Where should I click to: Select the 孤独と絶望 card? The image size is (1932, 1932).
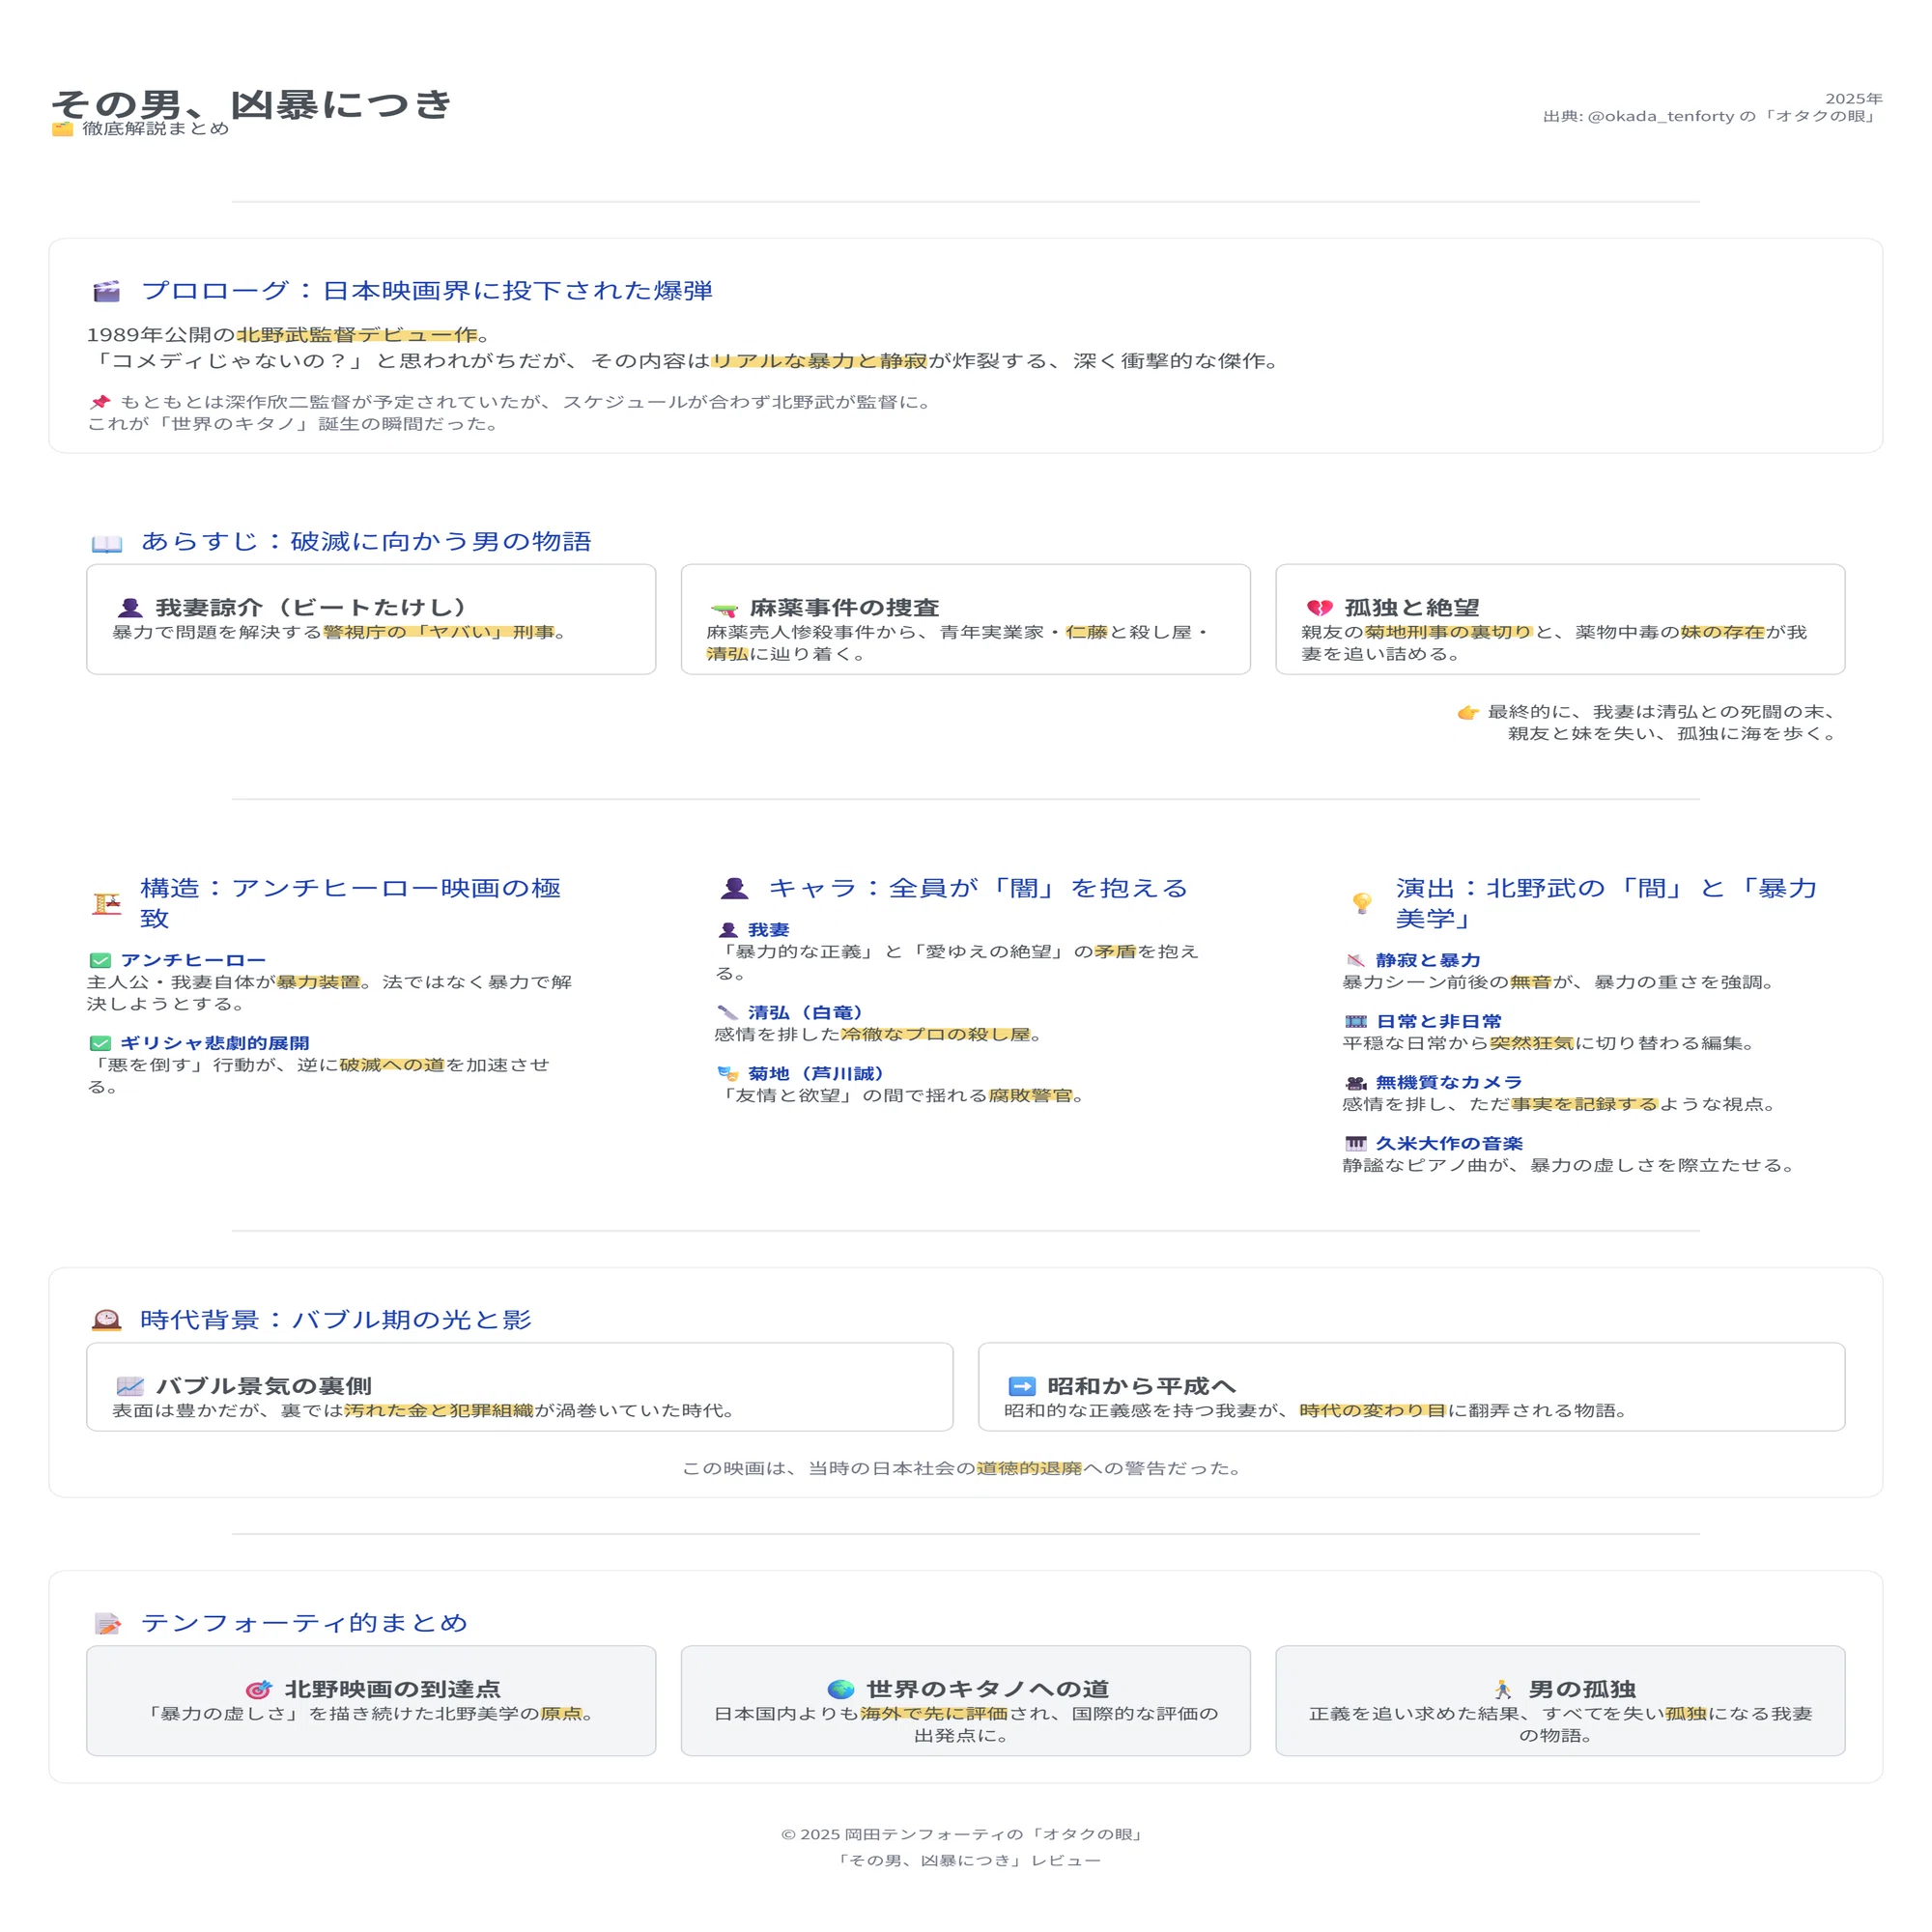(1560, 619)
